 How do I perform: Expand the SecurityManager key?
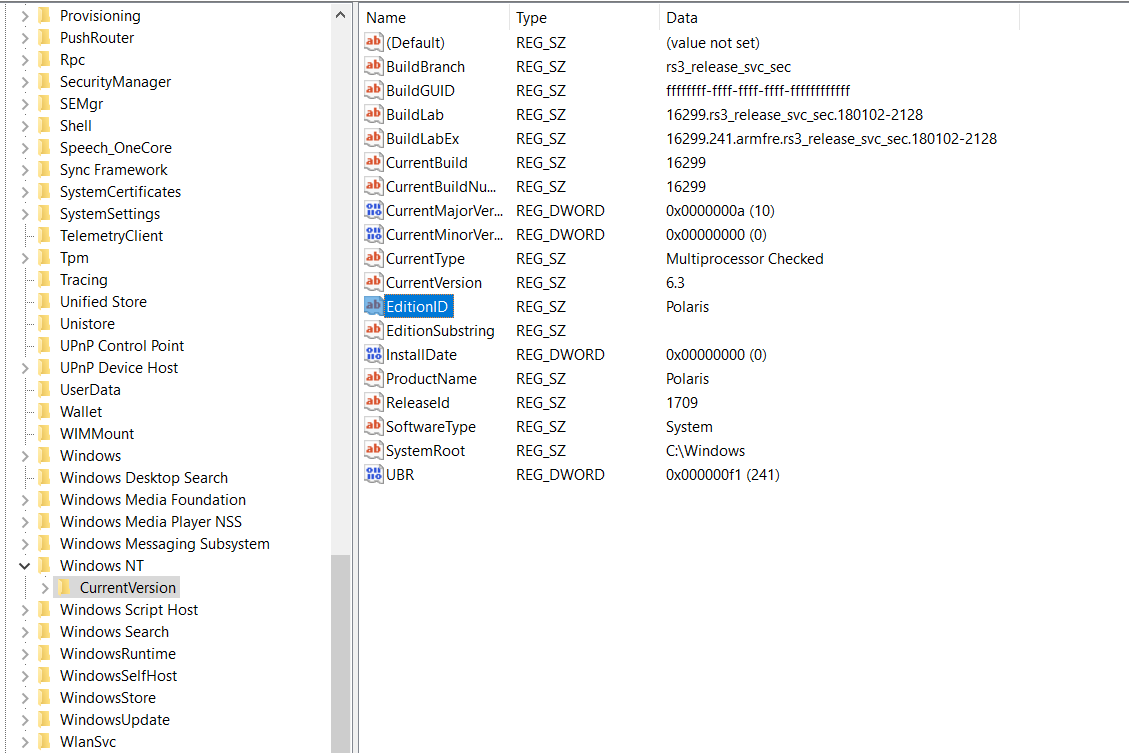pyautogui.click(x=23, y=81)
